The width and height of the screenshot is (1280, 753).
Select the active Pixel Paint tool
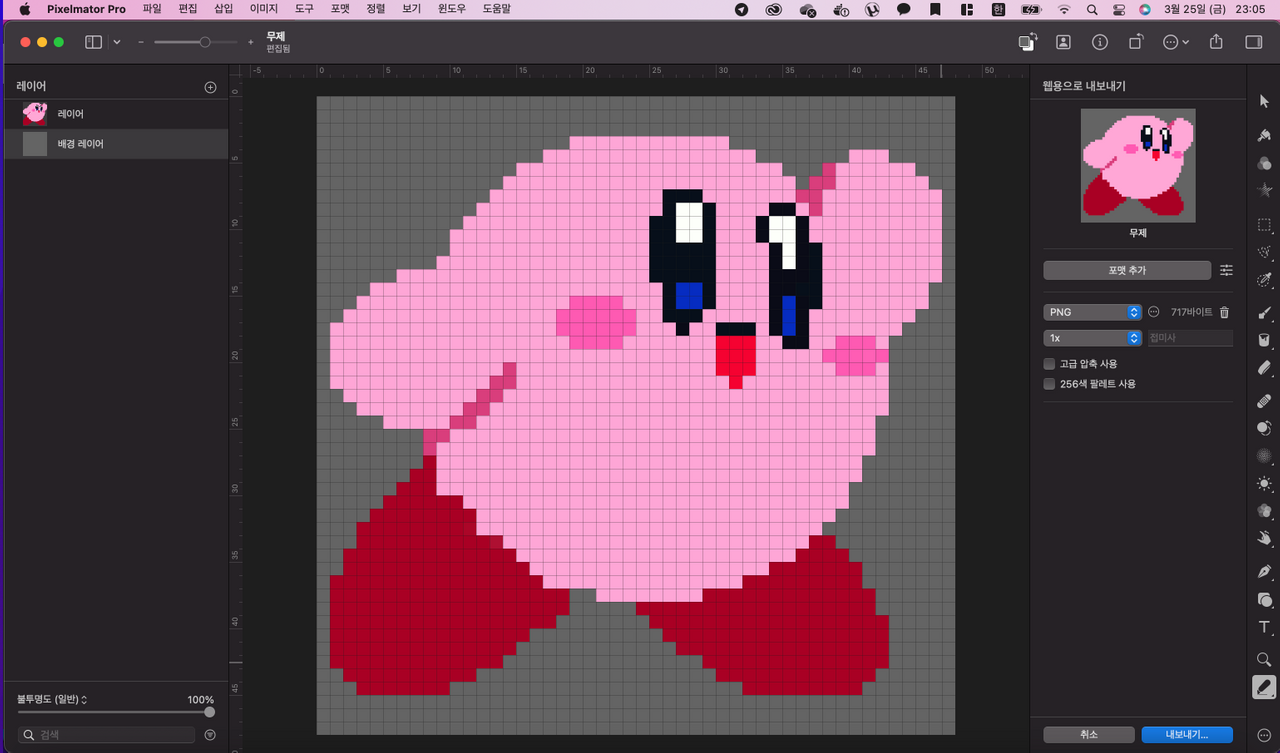click(1264, 687)
